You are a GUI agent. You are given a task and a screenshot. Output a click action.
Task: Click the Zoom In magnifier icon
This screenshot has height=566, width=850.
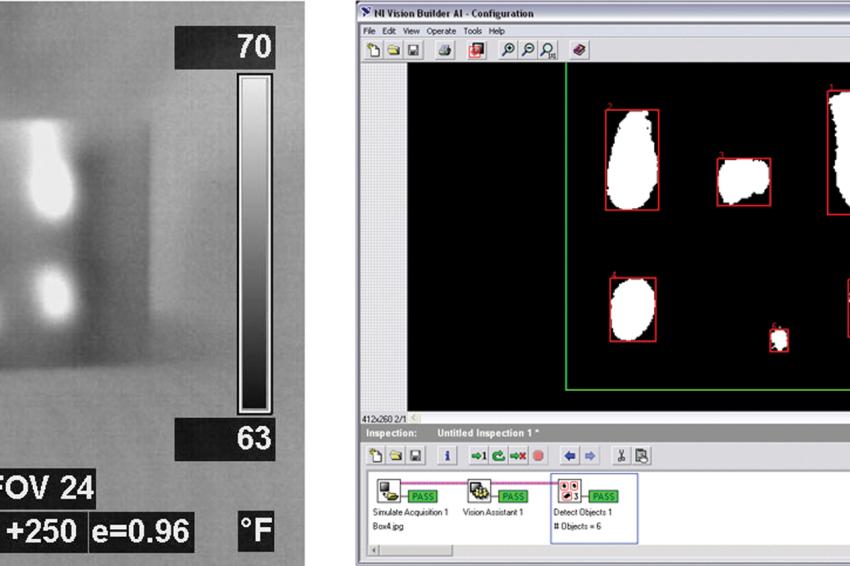(x=508, y=50)
